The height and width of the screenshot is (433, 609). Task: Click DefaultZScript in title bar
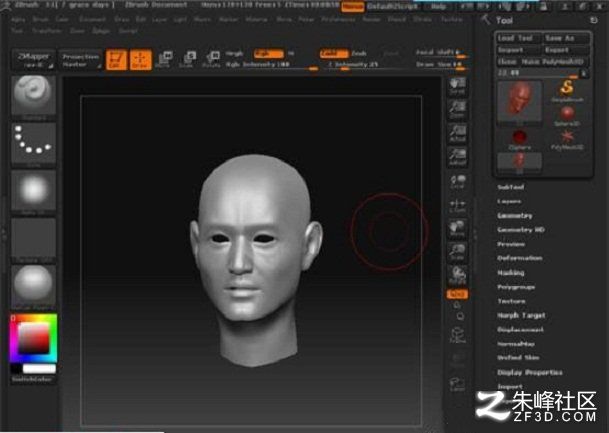click(392, 6)
